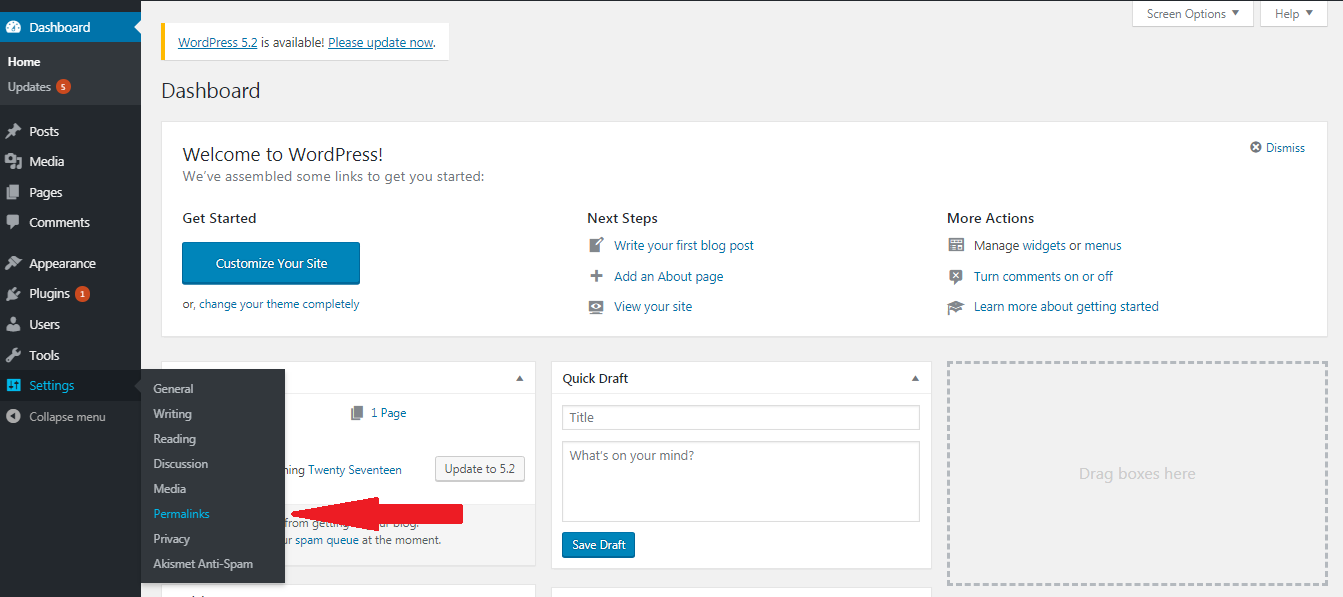Click the Plugins plug icon
This screenshot has height=597, width=1343.
click(x=13, y=294)
